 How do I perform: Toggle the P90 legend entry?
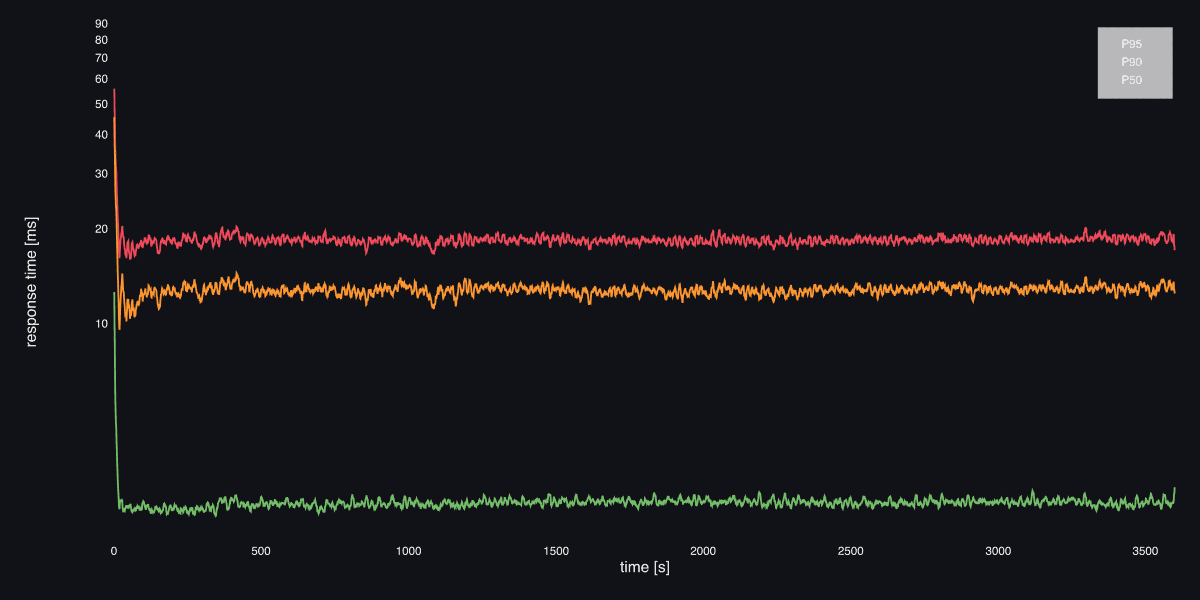coord(1132,62)
